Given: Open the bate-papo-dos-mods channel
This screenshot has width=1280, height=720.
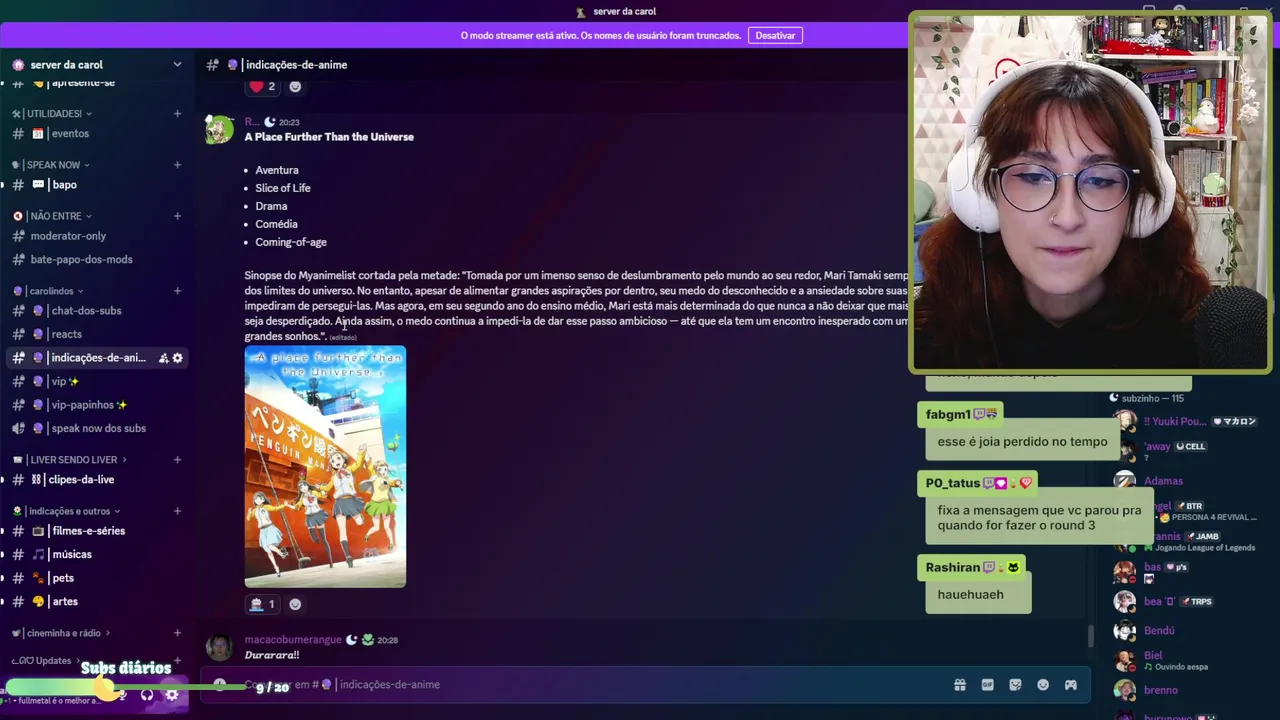Looking at the screenshot, I should (x=96, y=260).
